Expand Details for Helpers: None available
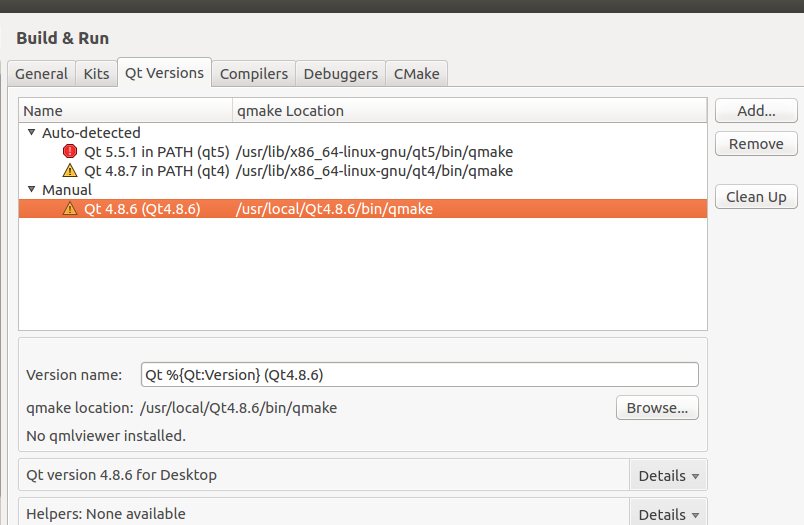The height and width of the screenshot is (525, 804). point(668,513)
